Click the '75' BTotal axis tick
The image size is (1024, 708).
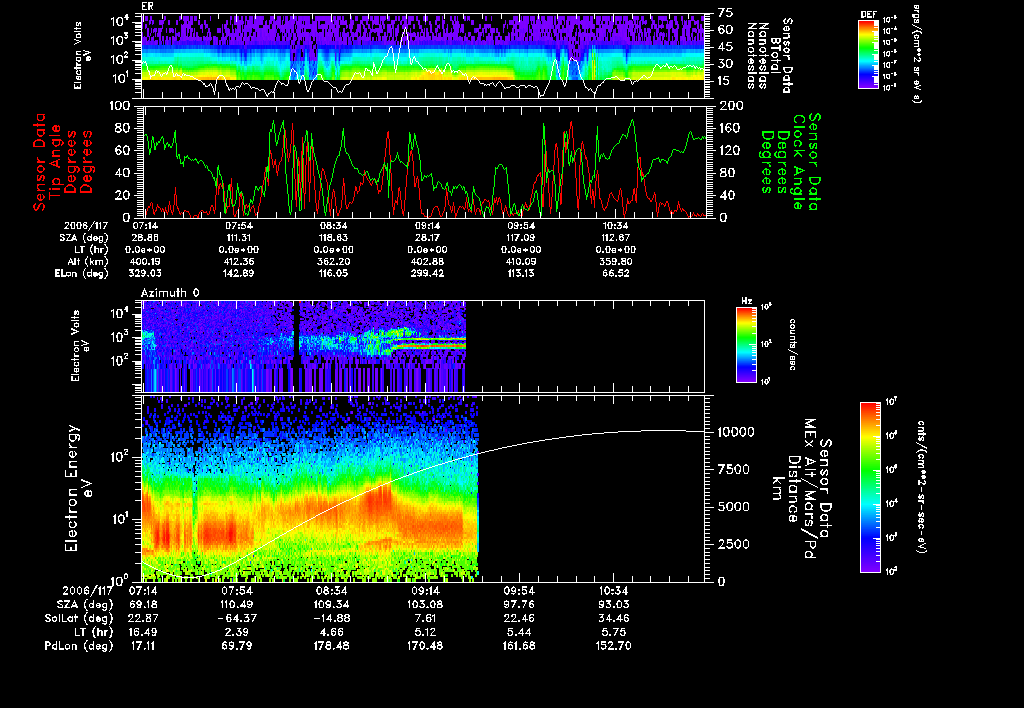pyautogui.click(x=726, y=12)
